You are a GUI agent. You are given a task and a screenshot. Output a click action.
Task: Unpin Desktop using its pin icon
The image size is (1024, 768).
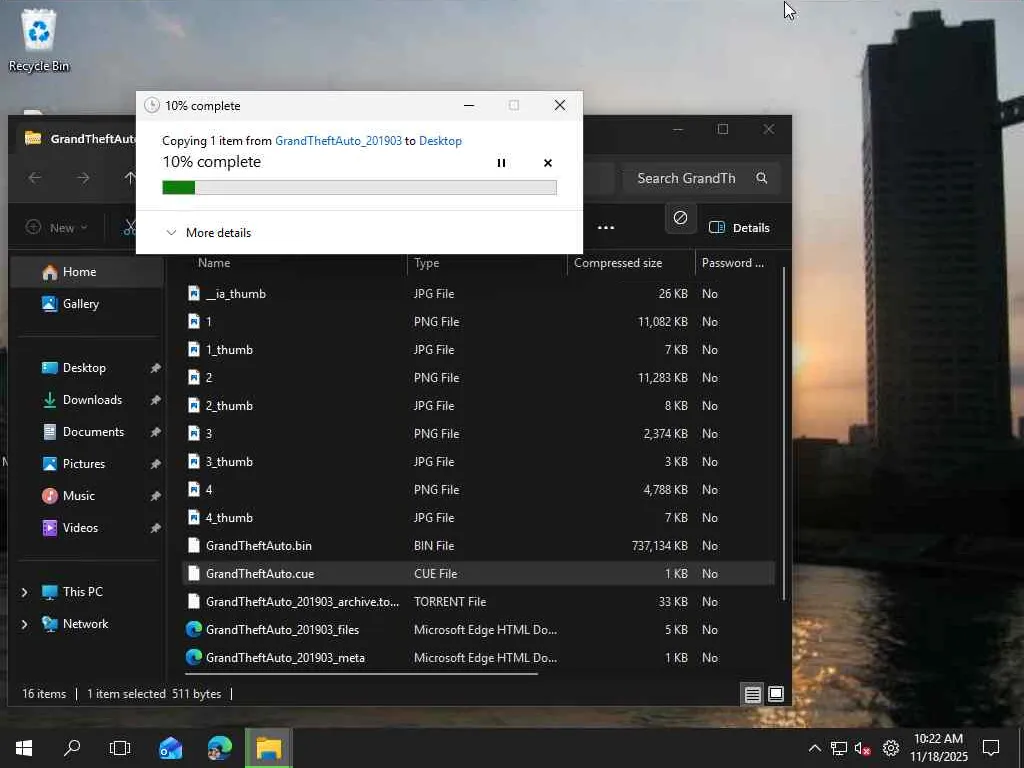tap(155, 368)
